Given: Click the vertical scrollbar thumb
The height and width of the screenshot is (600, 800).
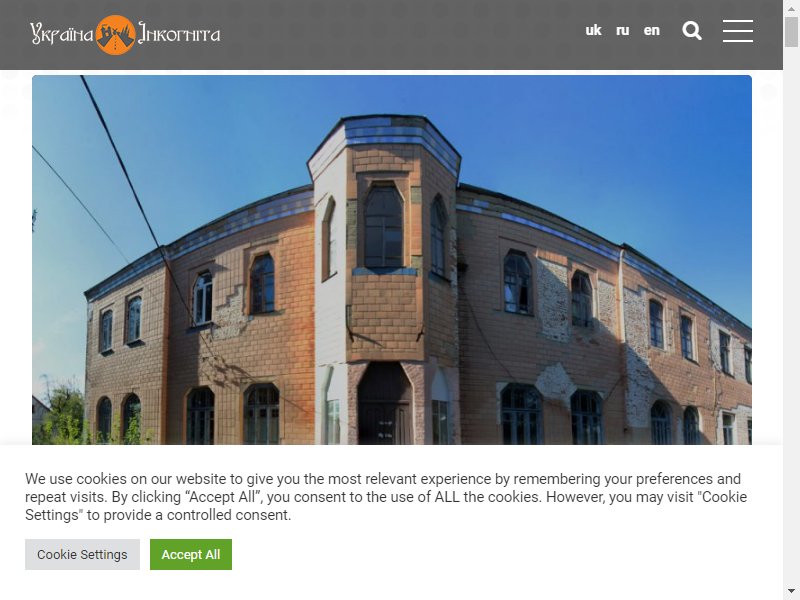Looking at the screenshot, I should click(x=791, y=32).
